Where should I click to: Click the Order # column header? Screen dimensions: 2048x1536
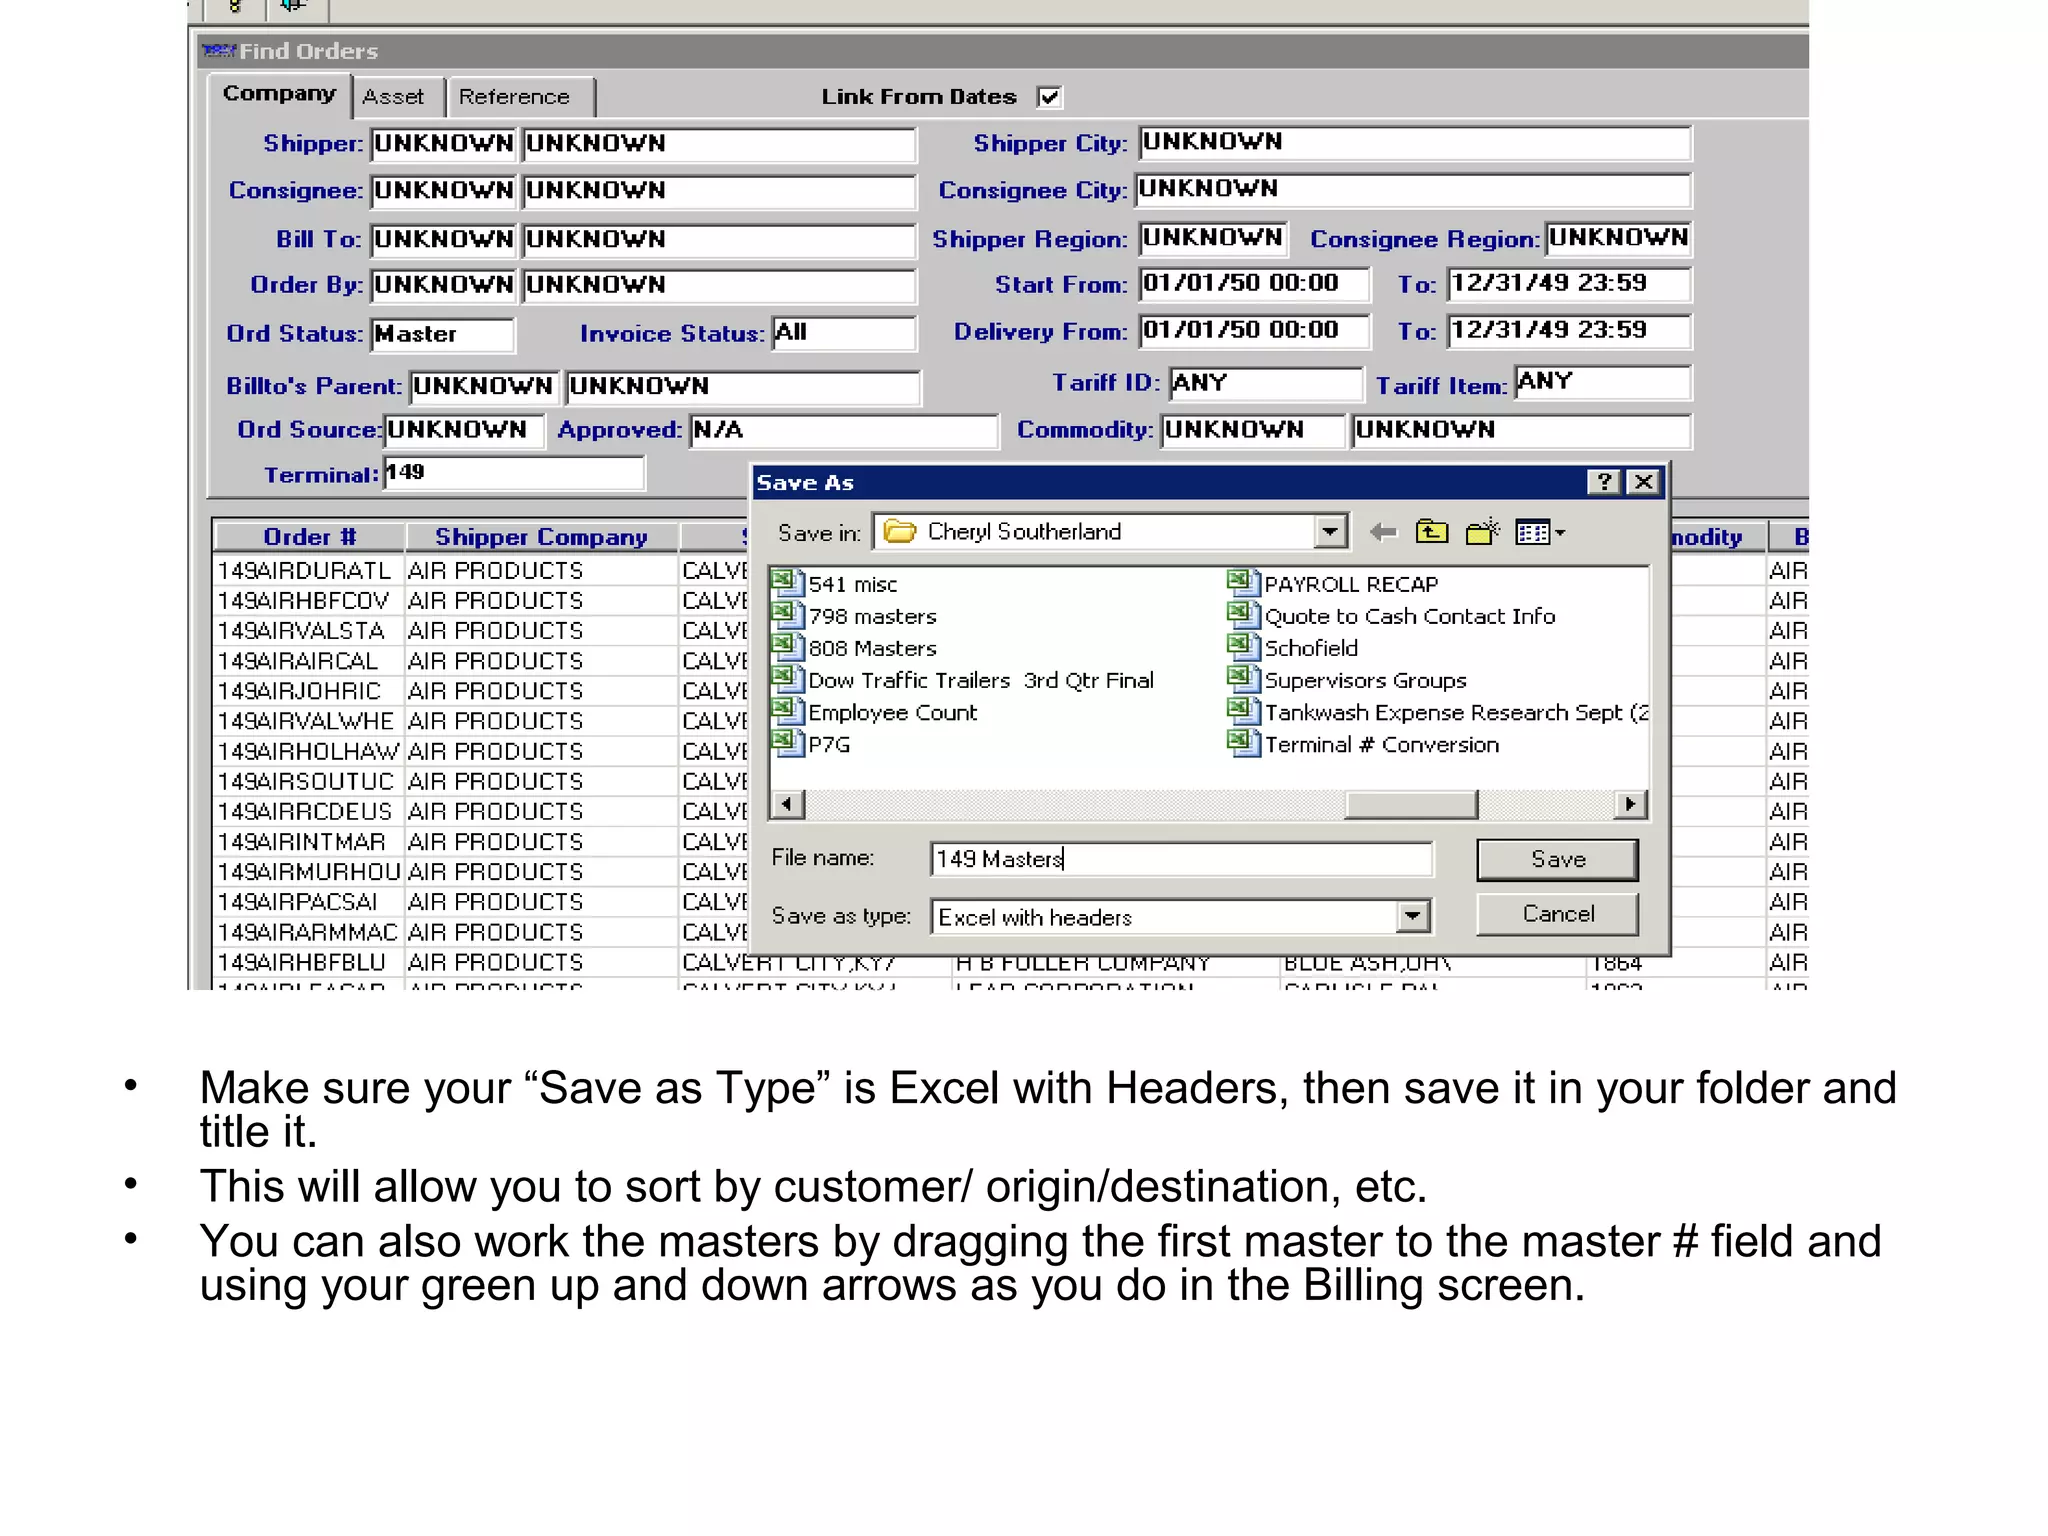click(x=309, y=537)
